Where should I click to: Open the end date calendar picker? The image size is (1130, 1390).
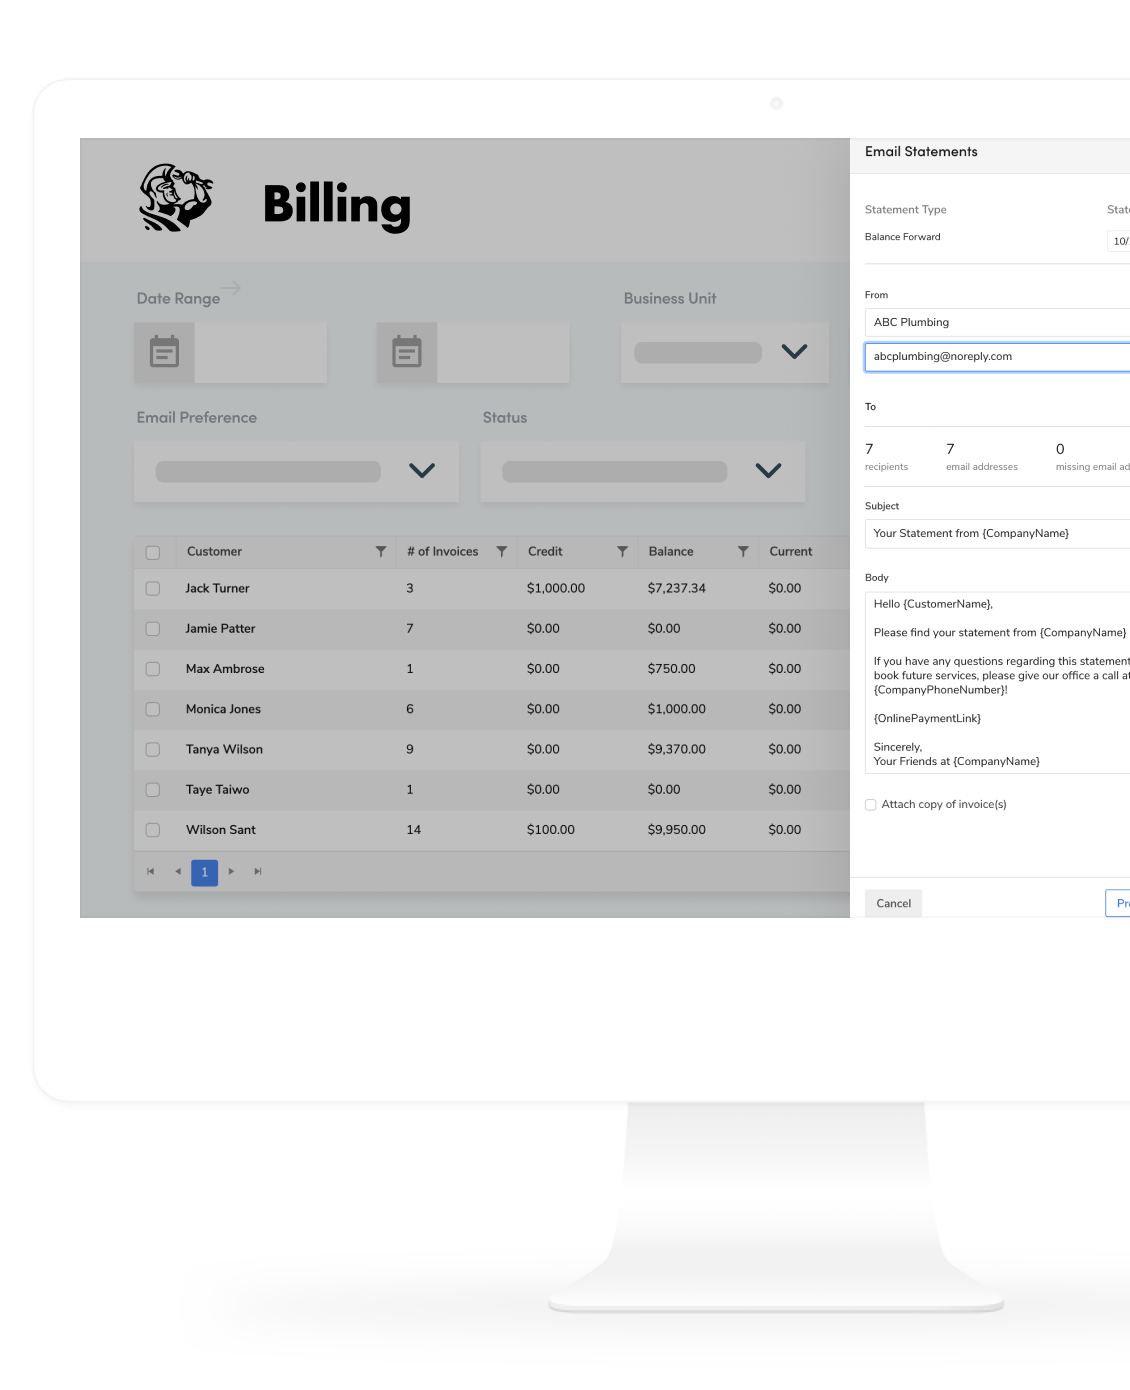pos(406,352)
